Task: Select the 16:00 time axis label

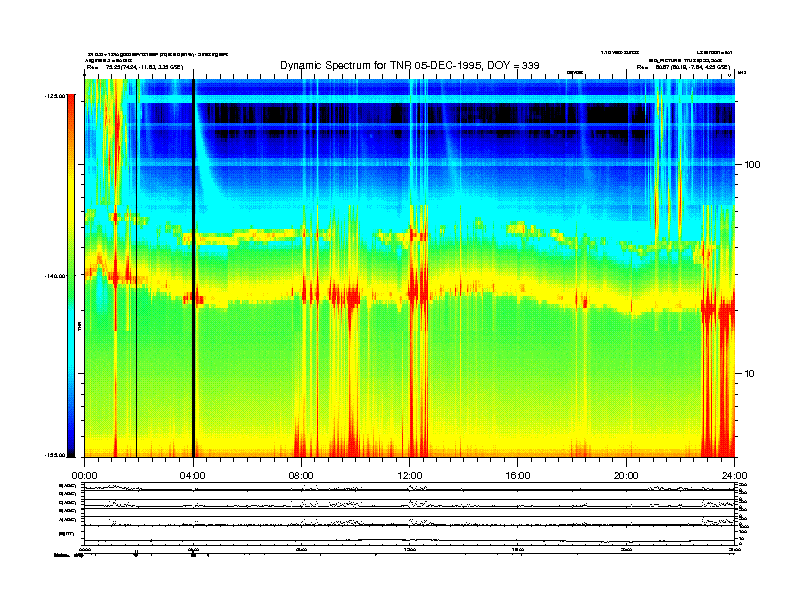Action: tap(518, 476)
